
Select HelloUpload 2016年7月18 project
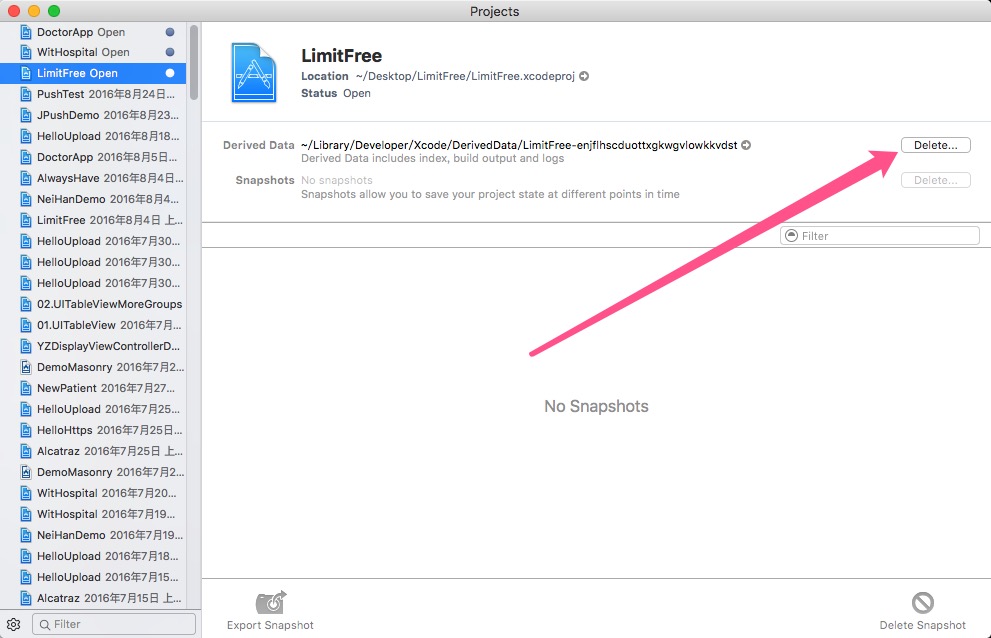point(93,556)
